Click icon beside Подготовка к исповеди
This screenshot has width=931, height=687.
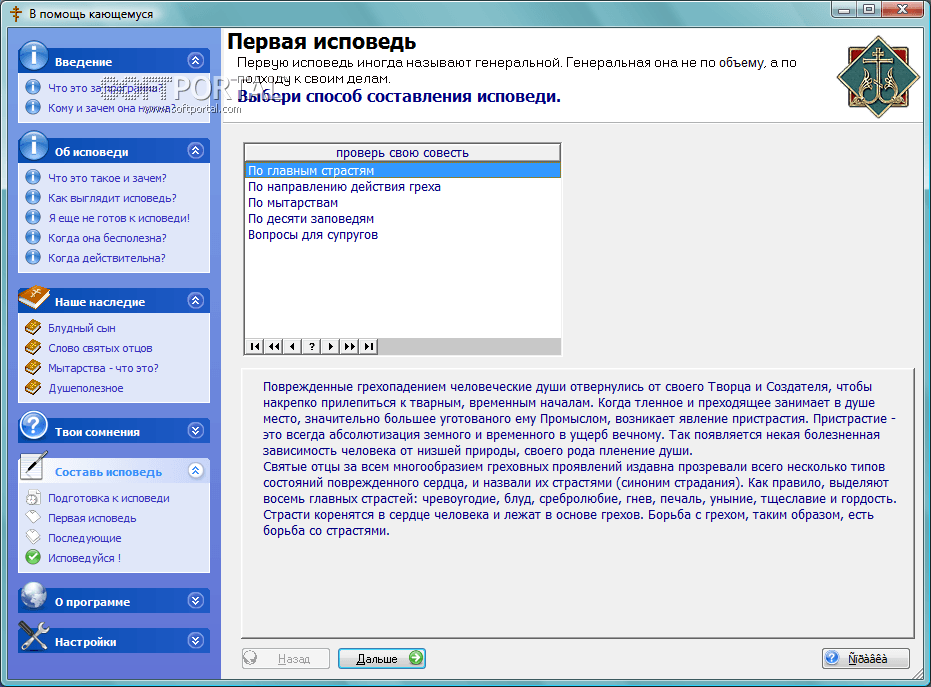(33, 498)
